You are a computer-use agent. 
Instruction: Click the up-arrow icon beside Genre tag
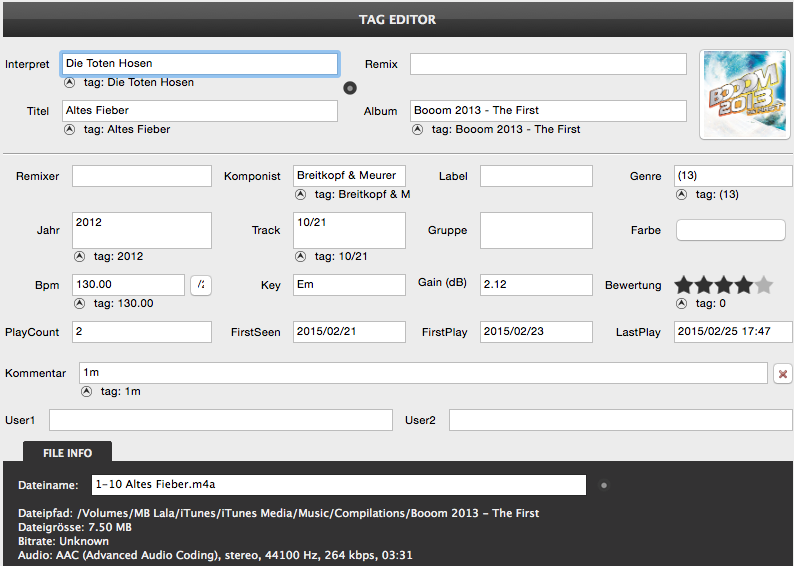[x=681, y=195]
